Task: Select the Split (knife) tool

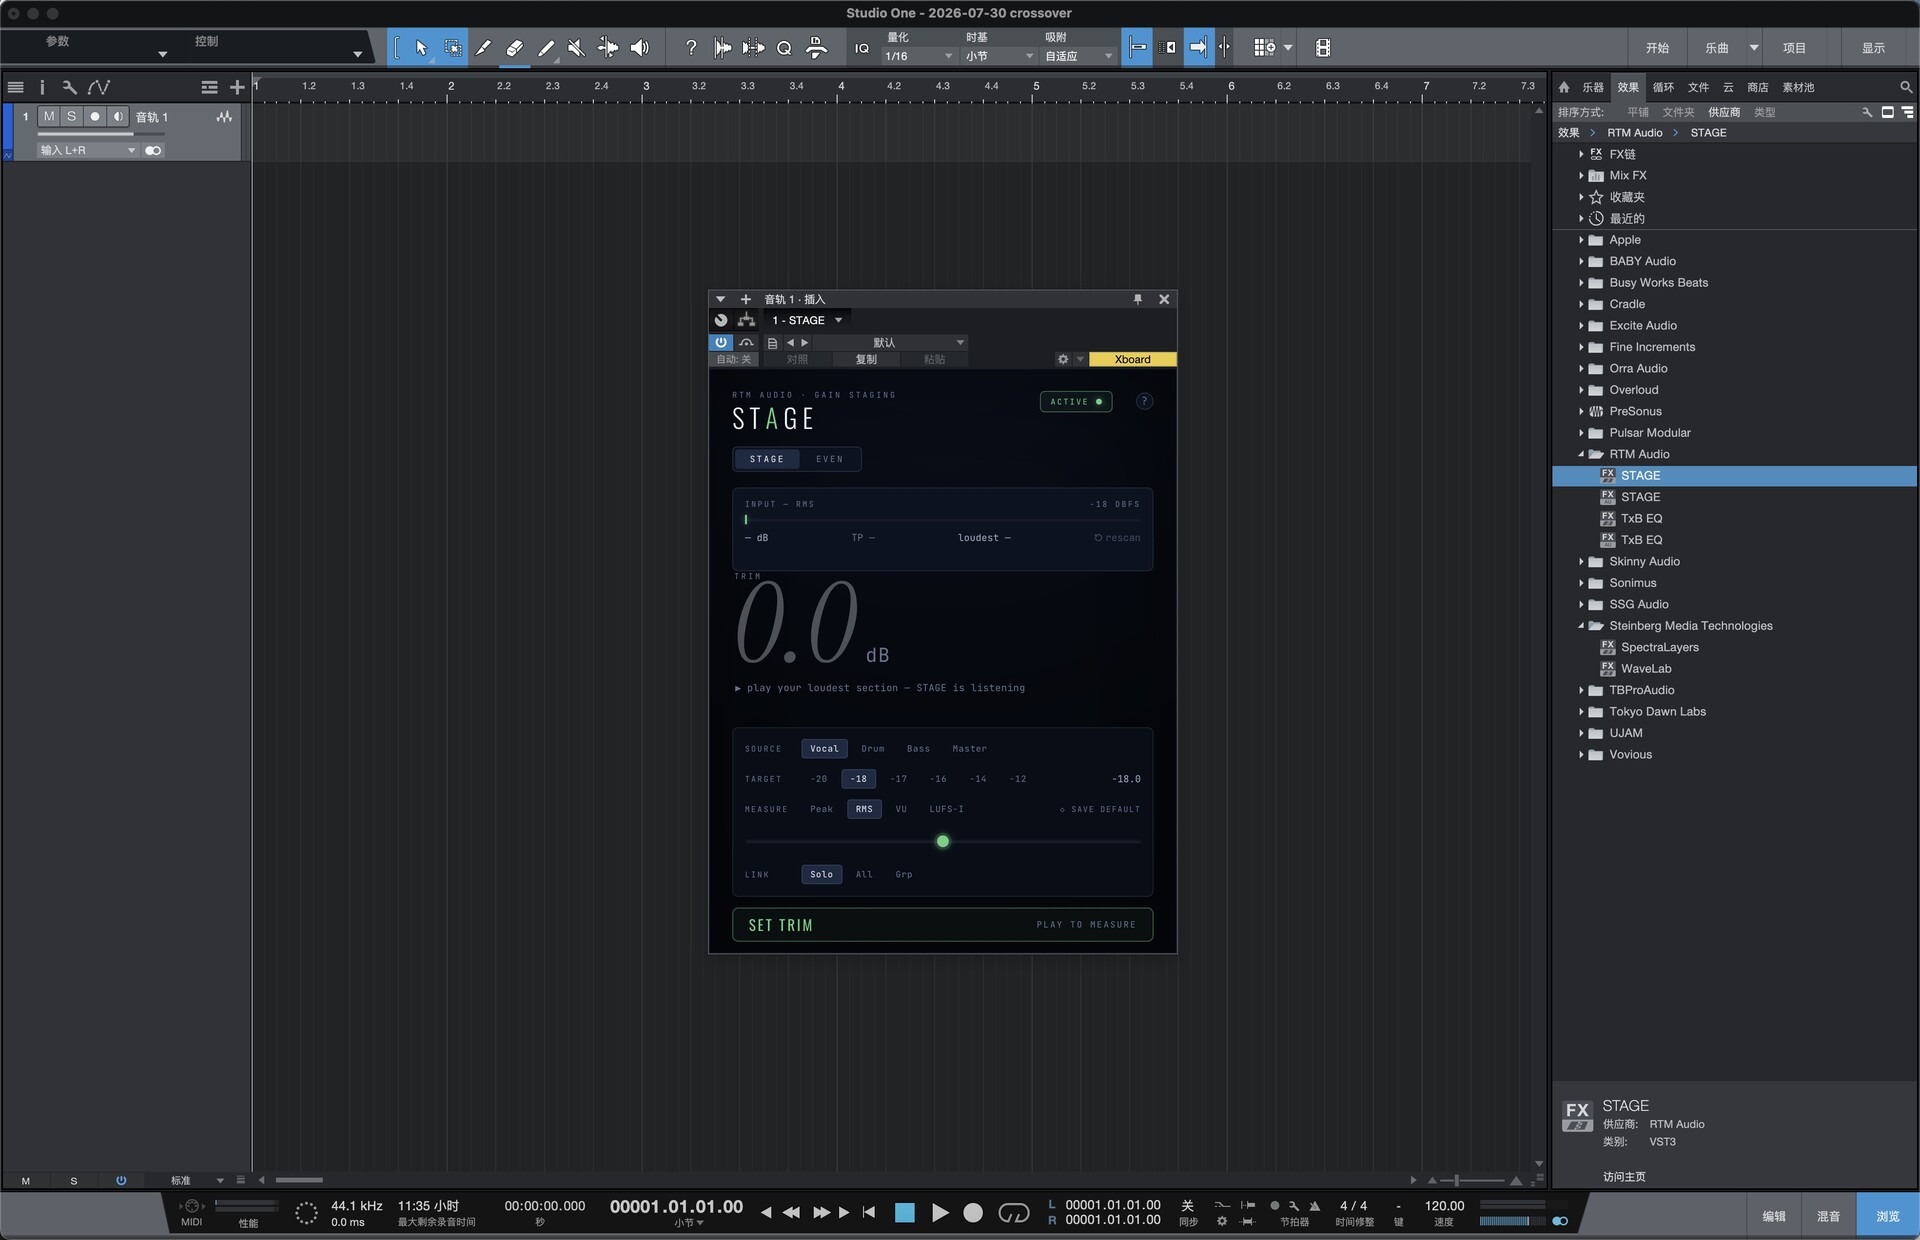Action: 483,47
